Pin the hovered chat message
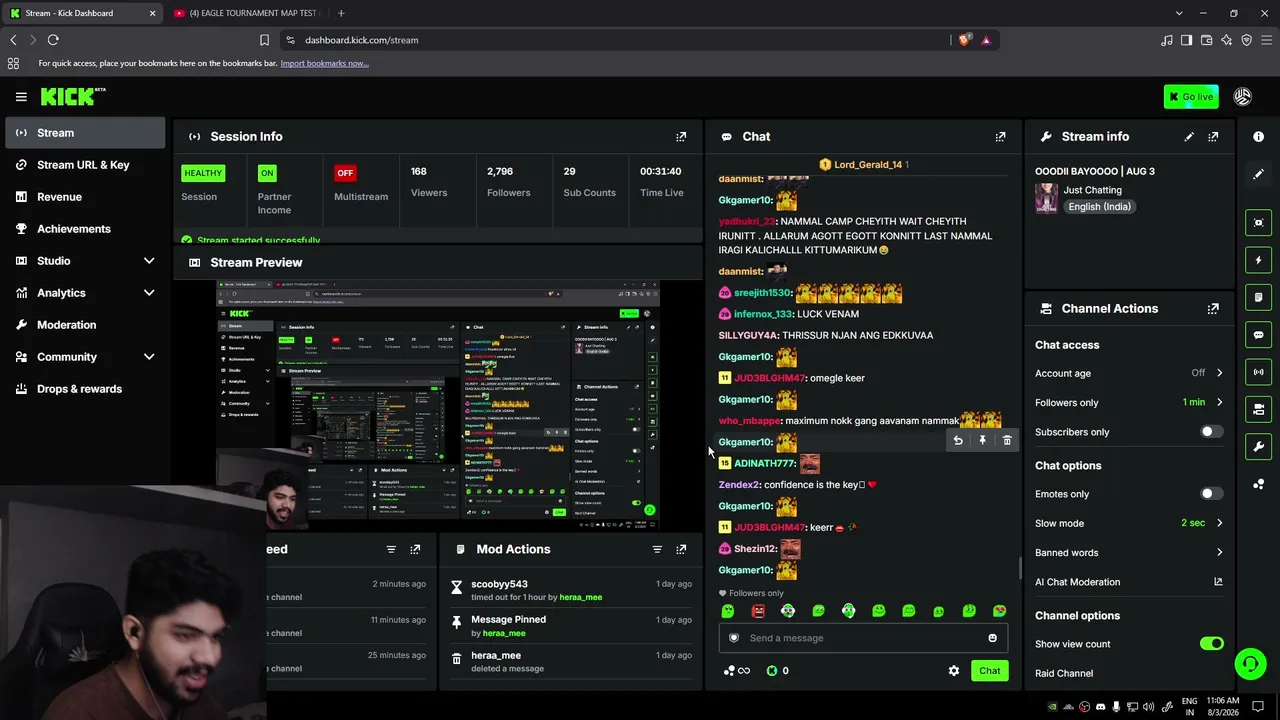The image size is (1280, 720). [982, 441]
